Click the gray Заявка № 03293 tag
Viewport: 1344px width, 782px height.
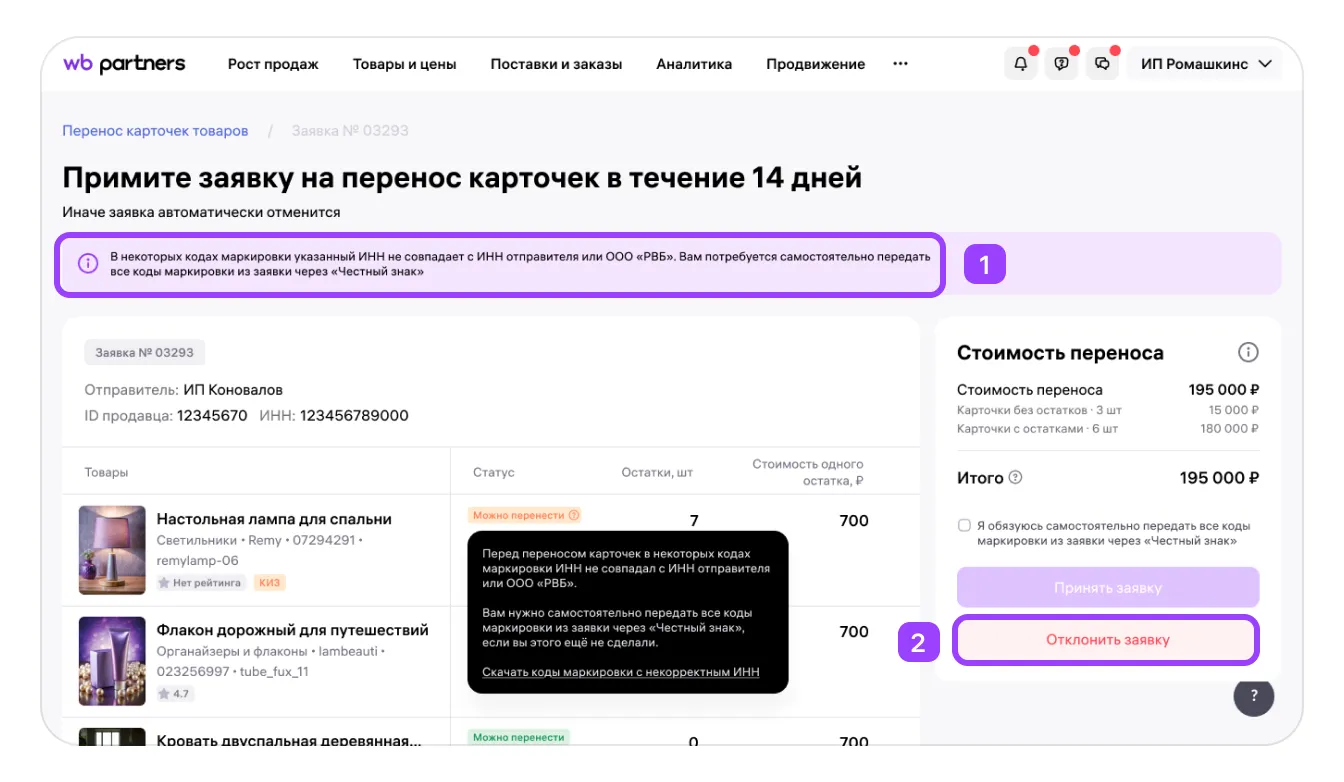tap(145, 352)
